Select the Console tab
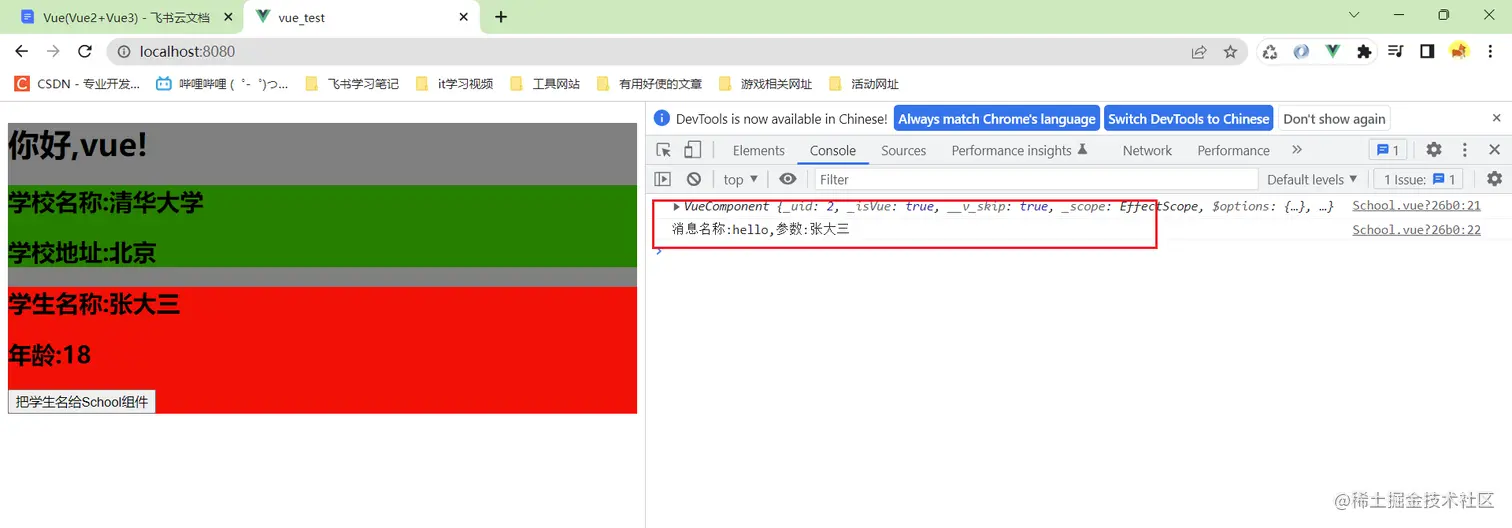The width and height of the screenshot is (1512, 528). [833, 150]
